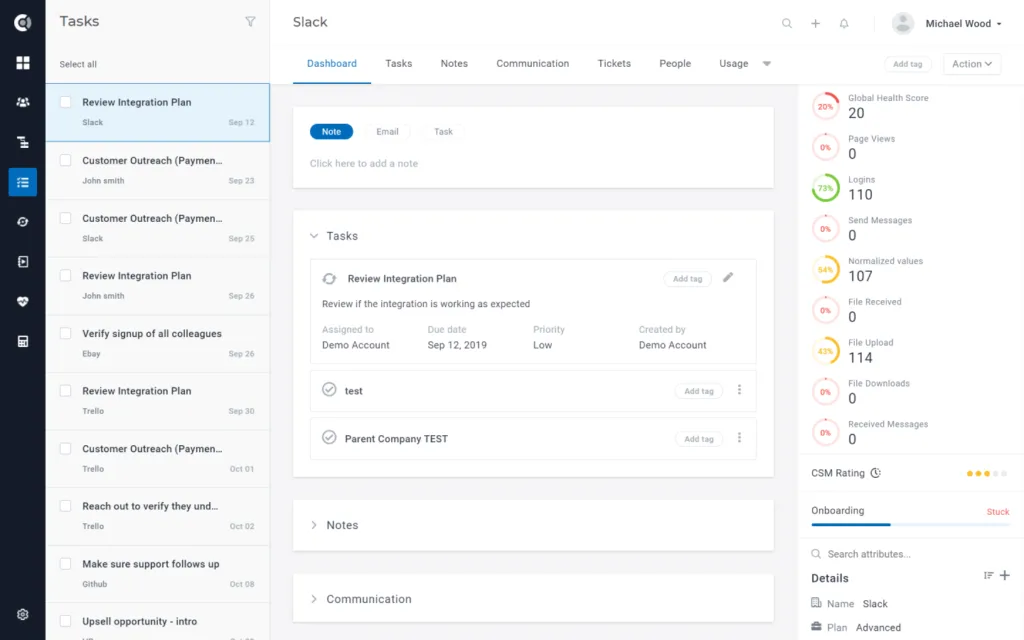Click the Onboarding progress bar
The height and width of the screenshot is (640, 1024).
pyautogui.click(x=910, y=524)
